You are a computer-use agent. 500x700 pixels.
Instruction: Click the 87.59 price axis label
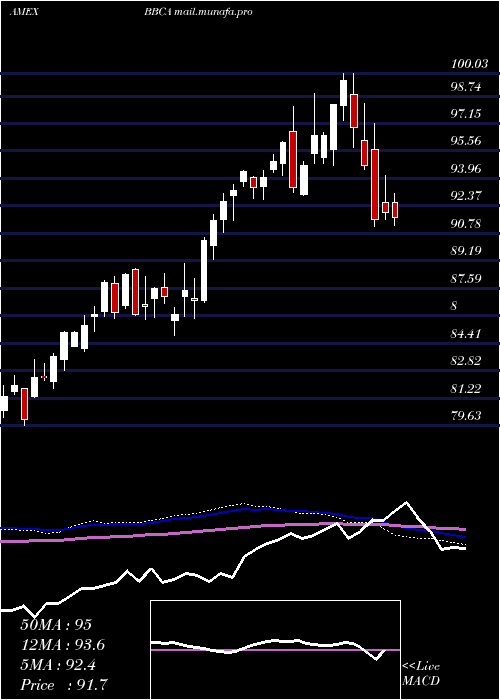click(x=466, y=279)
